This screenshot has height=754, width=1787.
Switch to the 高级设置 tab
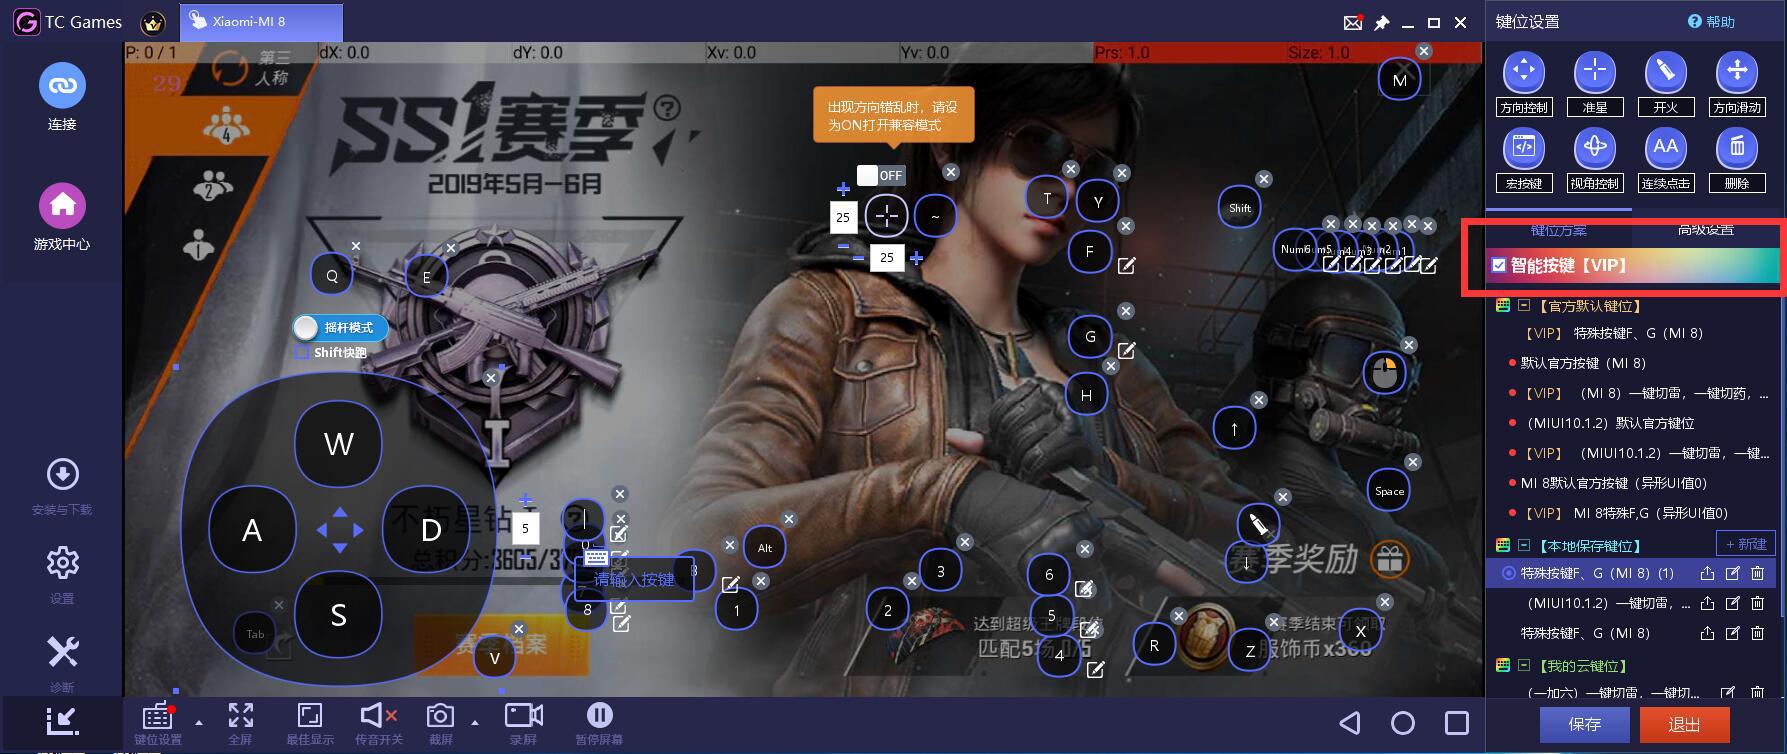1705,230
